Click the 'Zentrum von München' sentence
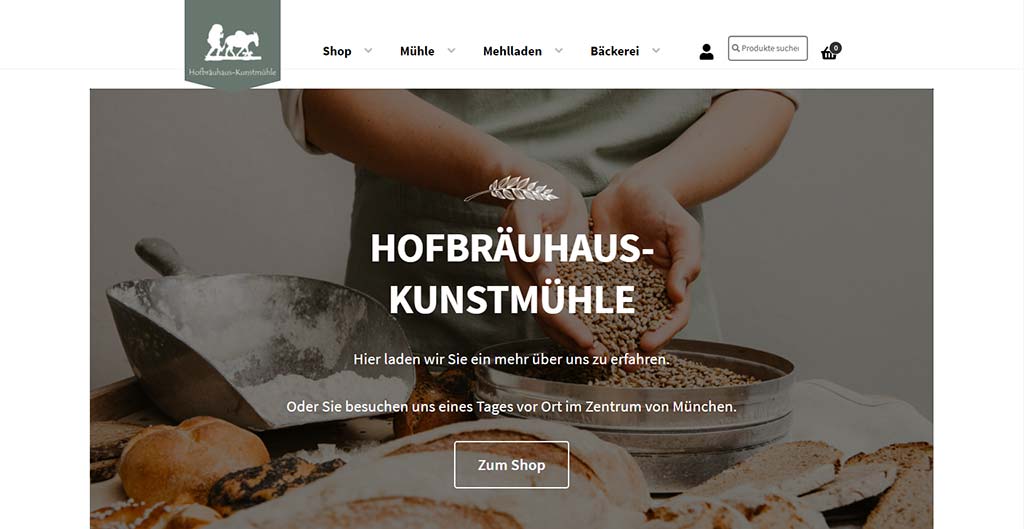Viewport: 1024px width, 529px height. (511, 406)
